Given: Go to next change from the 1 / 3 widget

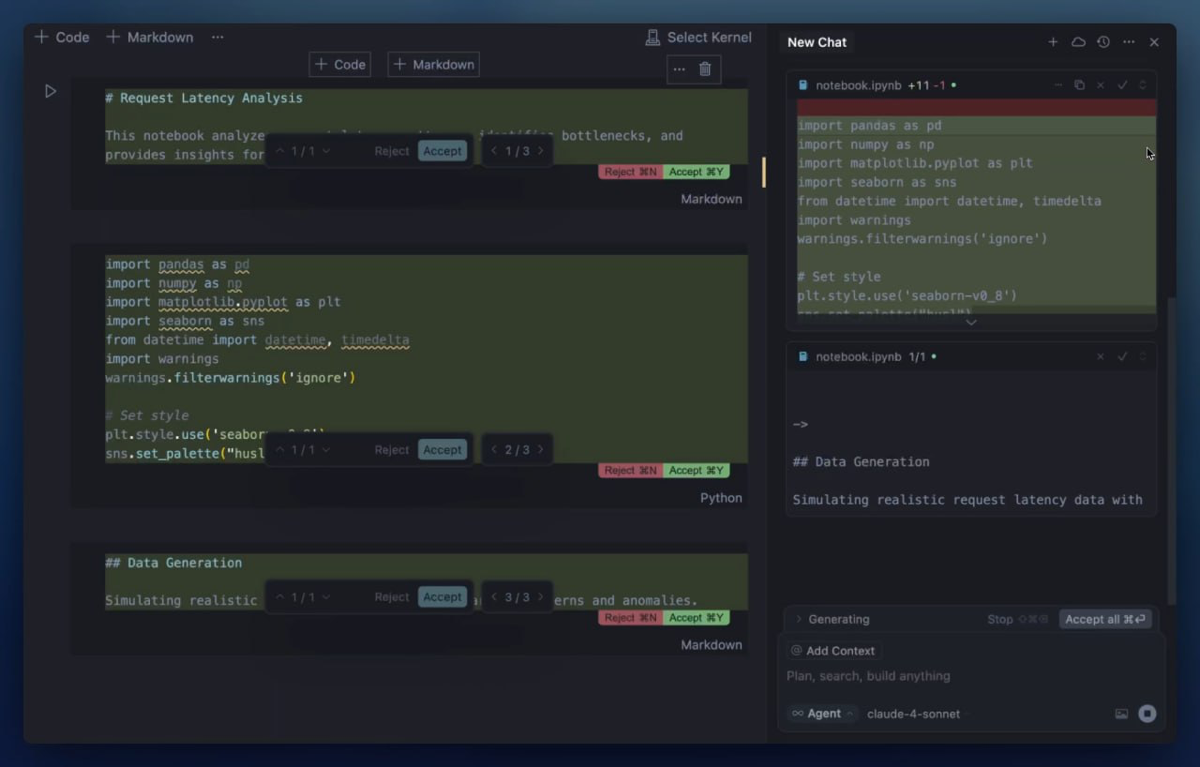Looking at the screenshot, I should [541, 151].
